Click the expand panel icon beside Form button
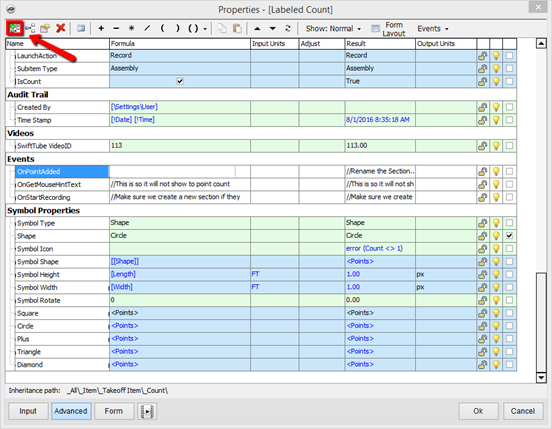 pos(147,411)
